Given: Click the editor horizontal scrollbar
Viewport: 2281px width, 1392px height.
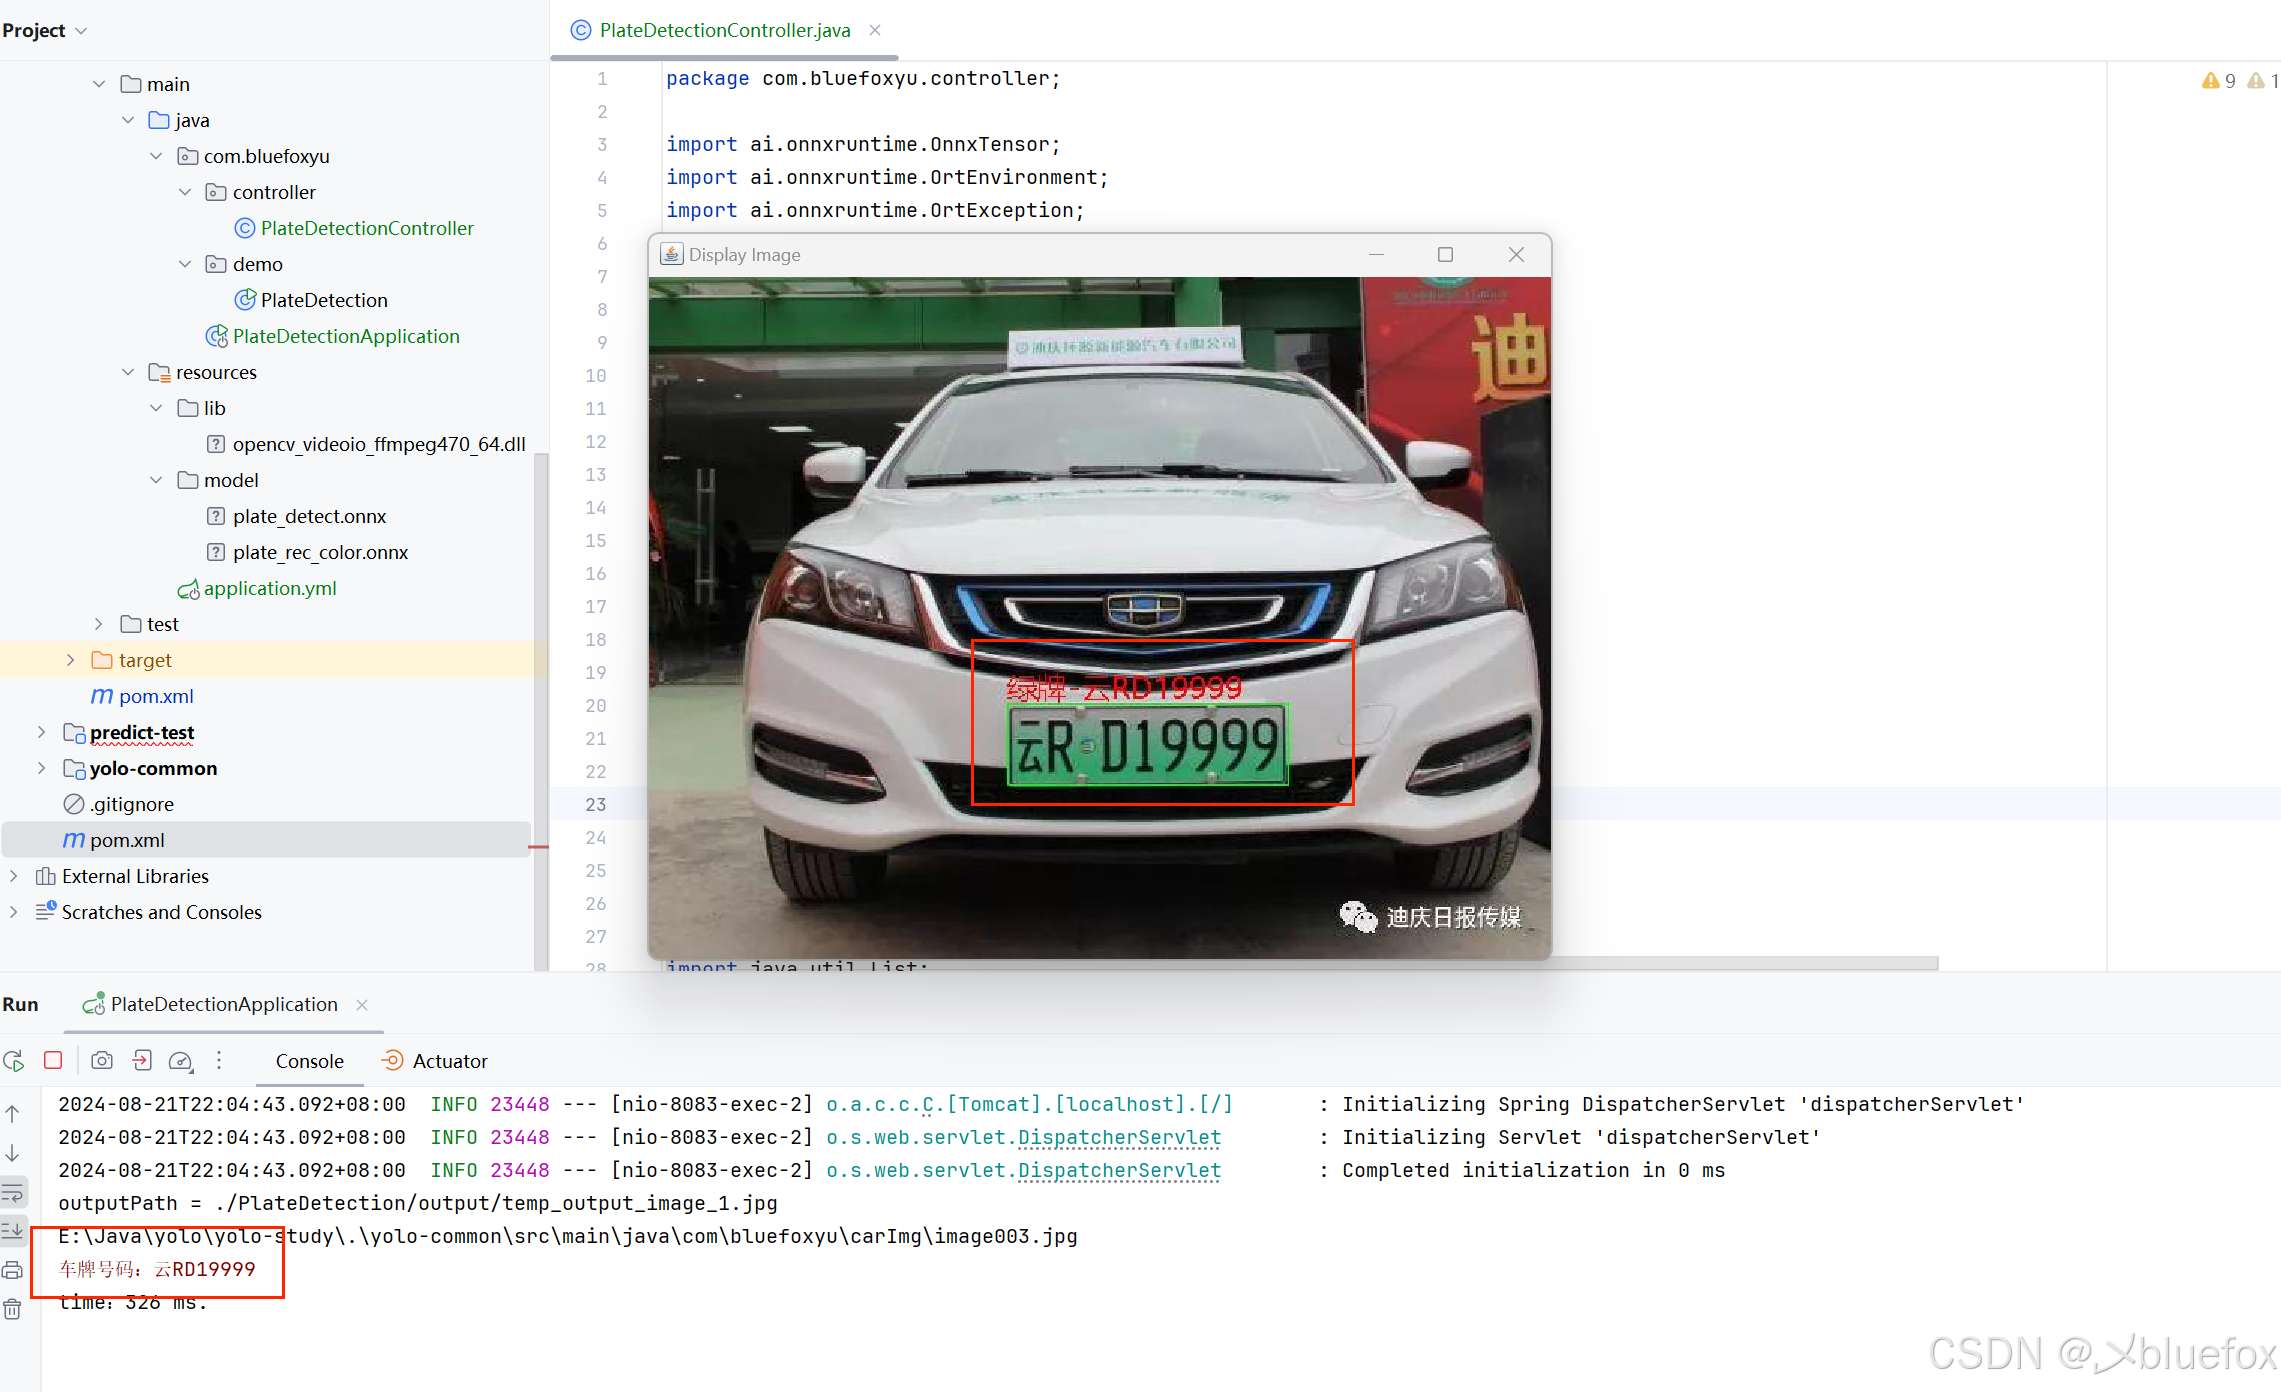Looking at the screenshot, I should 1744,963.
